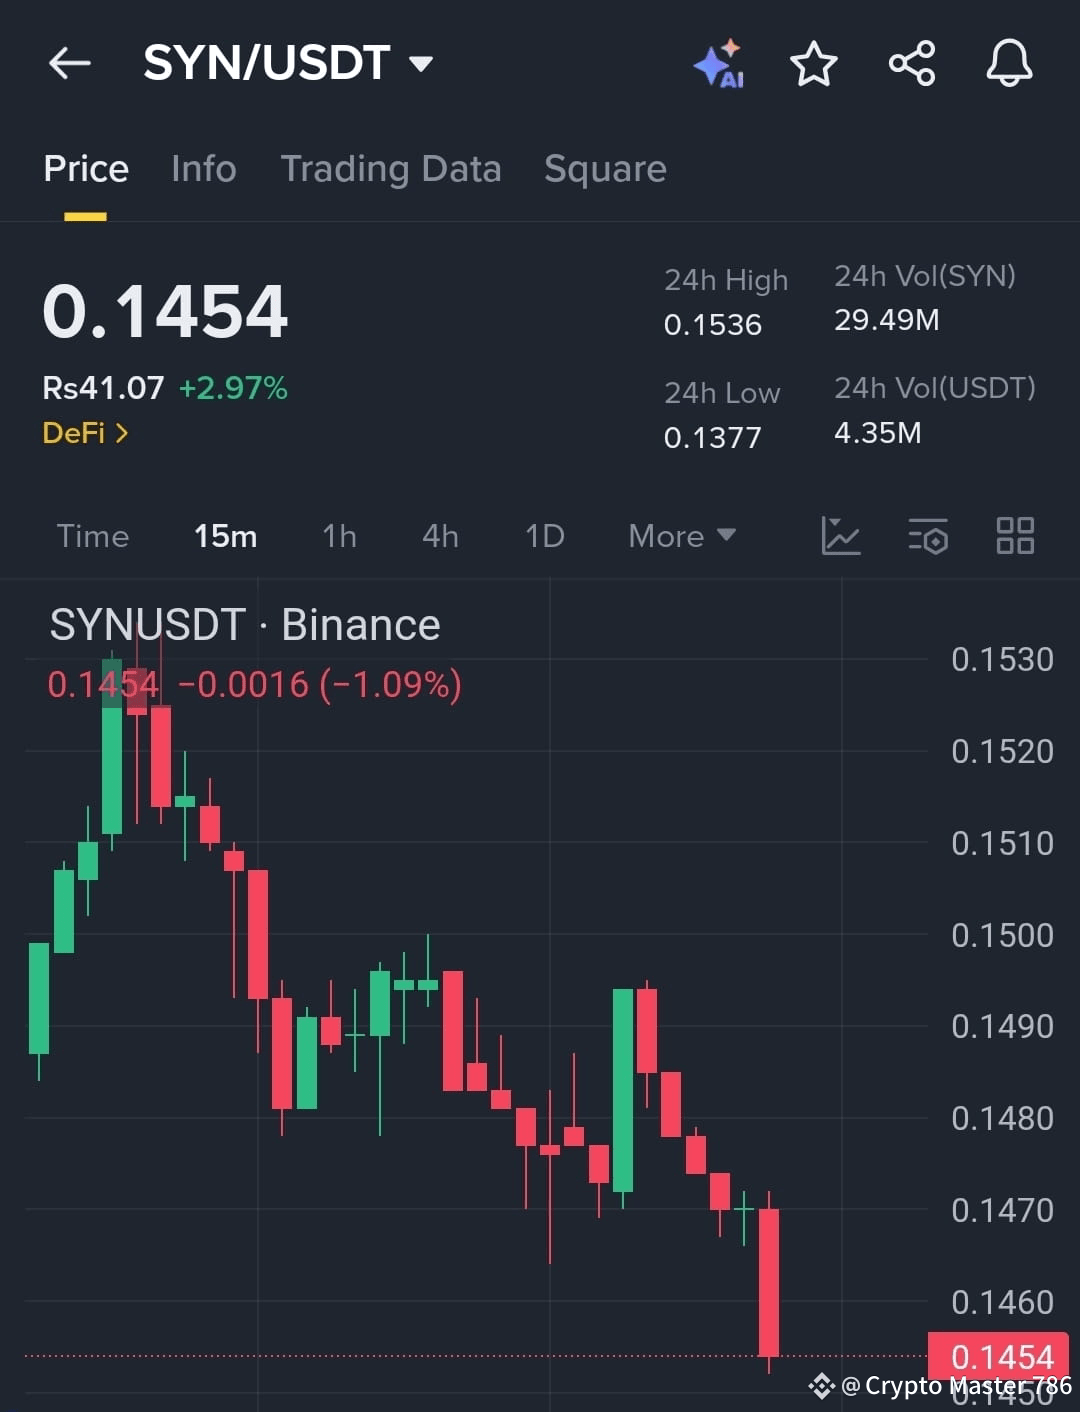Open the Square tab
The width and height of the screenshot is (1080, 1412).
click(x=605, y=169)
